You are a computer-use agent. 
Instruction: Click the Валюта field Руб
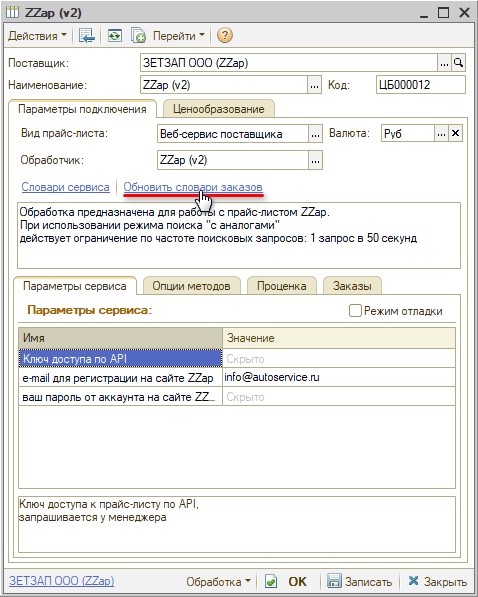(408, 134)
